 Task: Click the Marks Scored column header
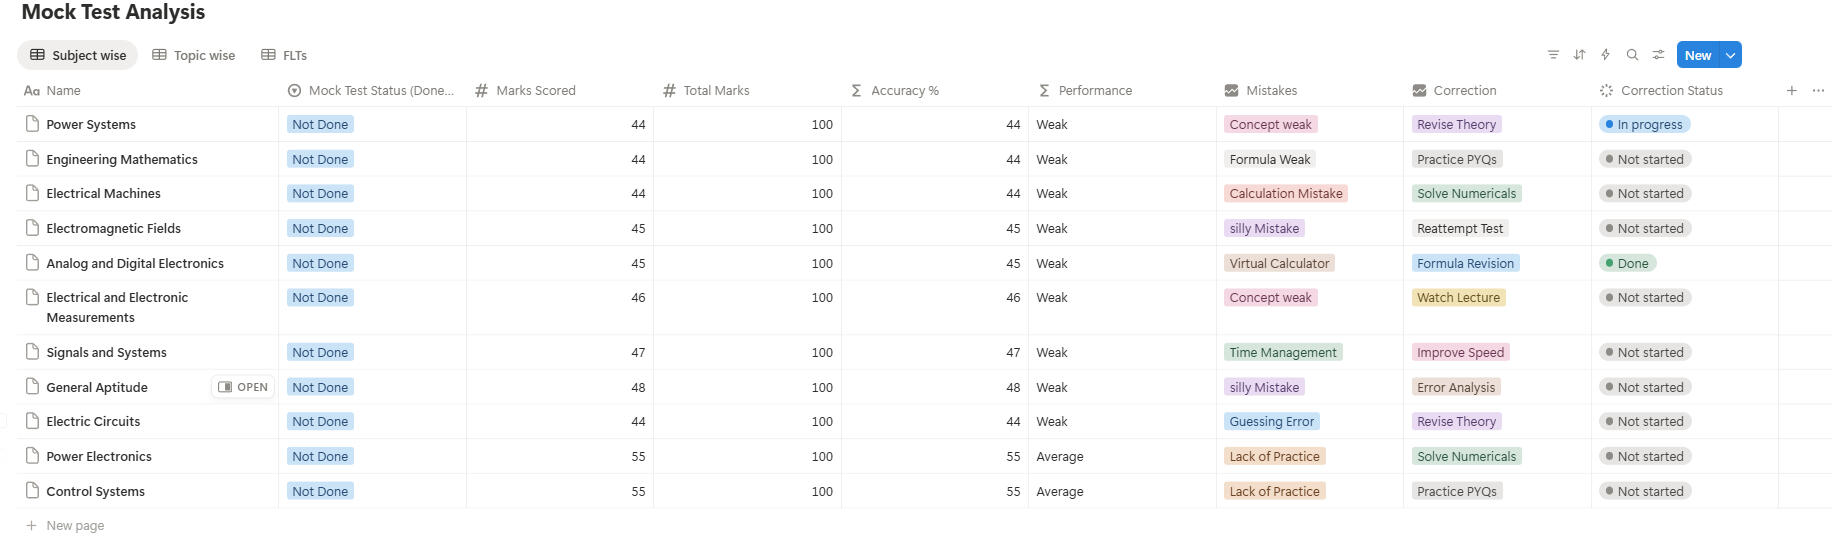coord(535,90)
